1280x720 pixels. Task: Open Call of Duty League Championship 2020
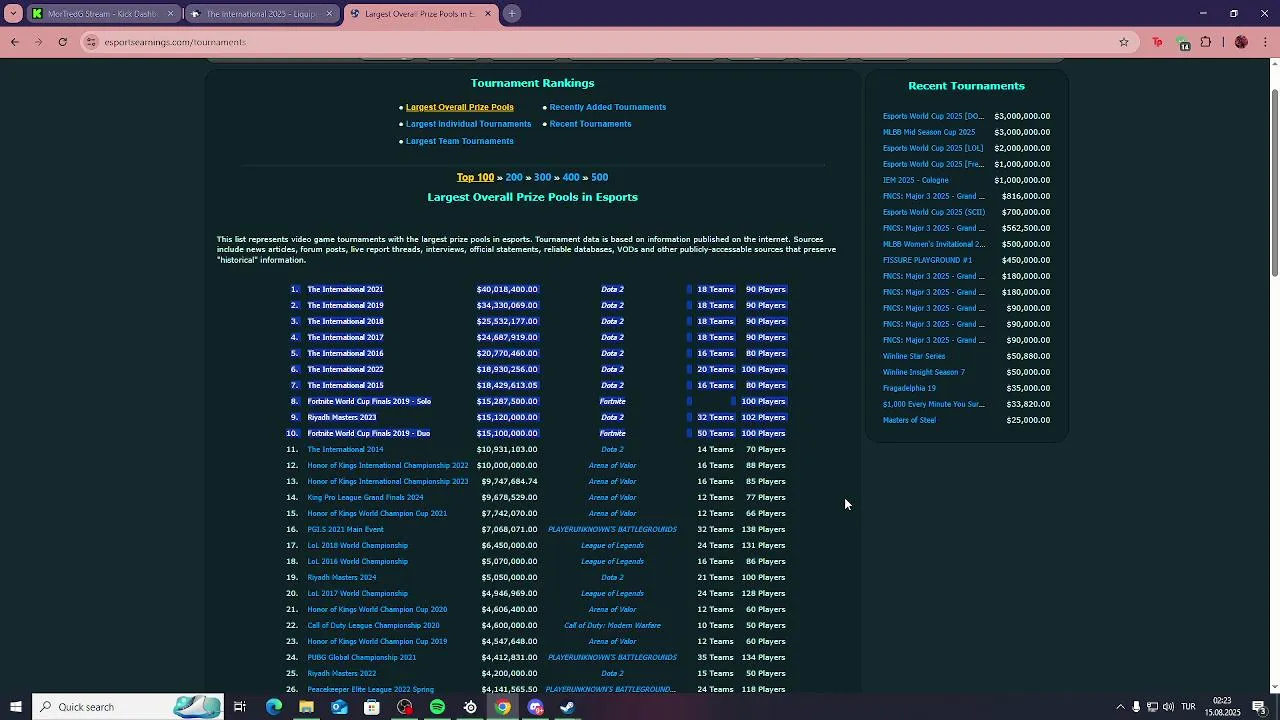373,625
